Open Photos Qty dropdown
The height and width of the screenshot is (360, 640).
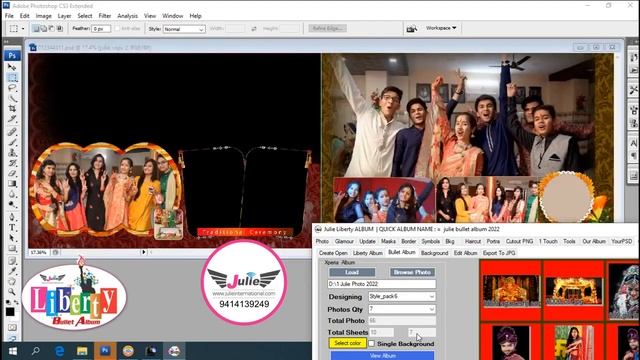(x=402, y=309)
